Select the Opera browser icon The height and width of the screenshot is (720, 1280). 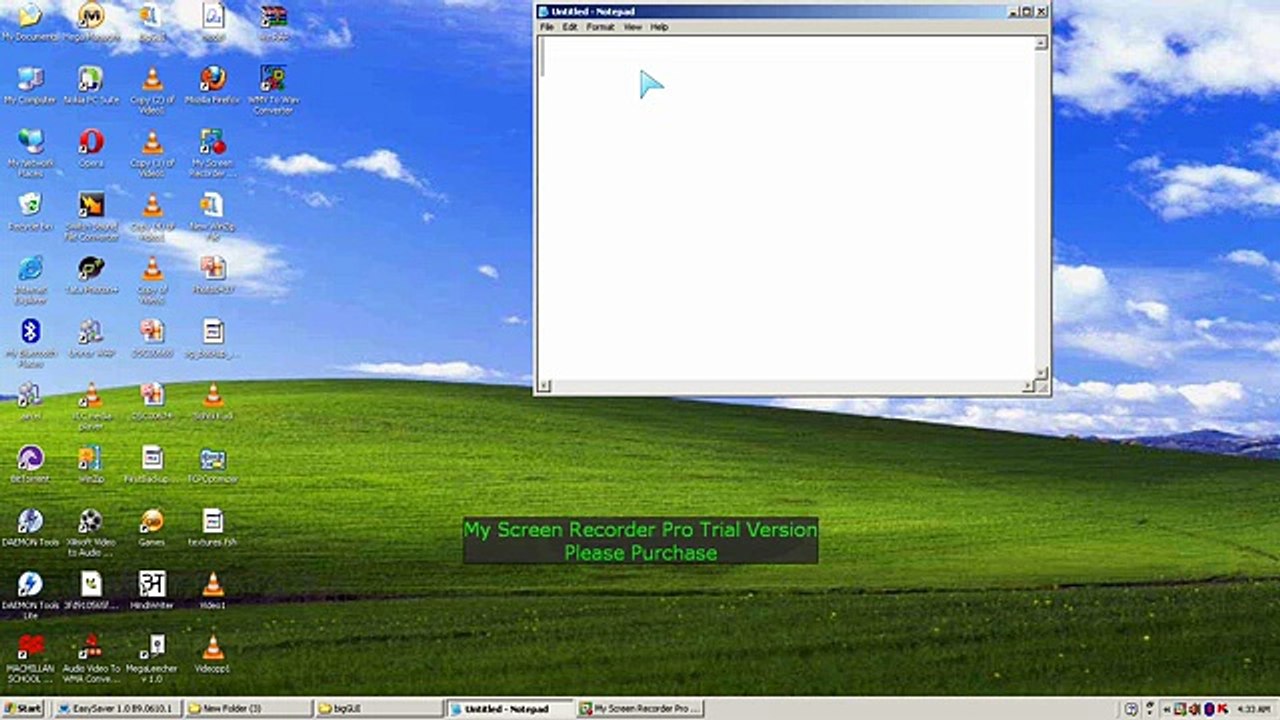(91, 149)
